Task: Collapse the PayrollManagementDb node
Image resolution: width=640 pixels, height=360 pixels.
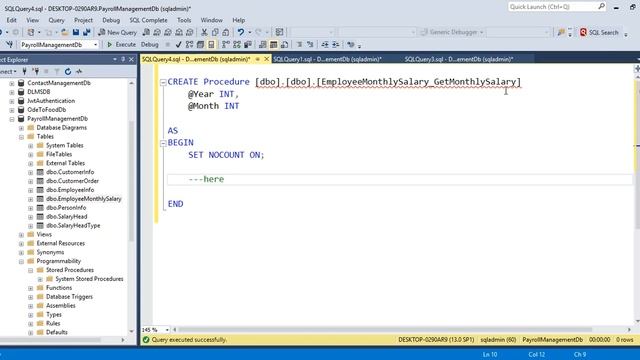Action: 11,119
